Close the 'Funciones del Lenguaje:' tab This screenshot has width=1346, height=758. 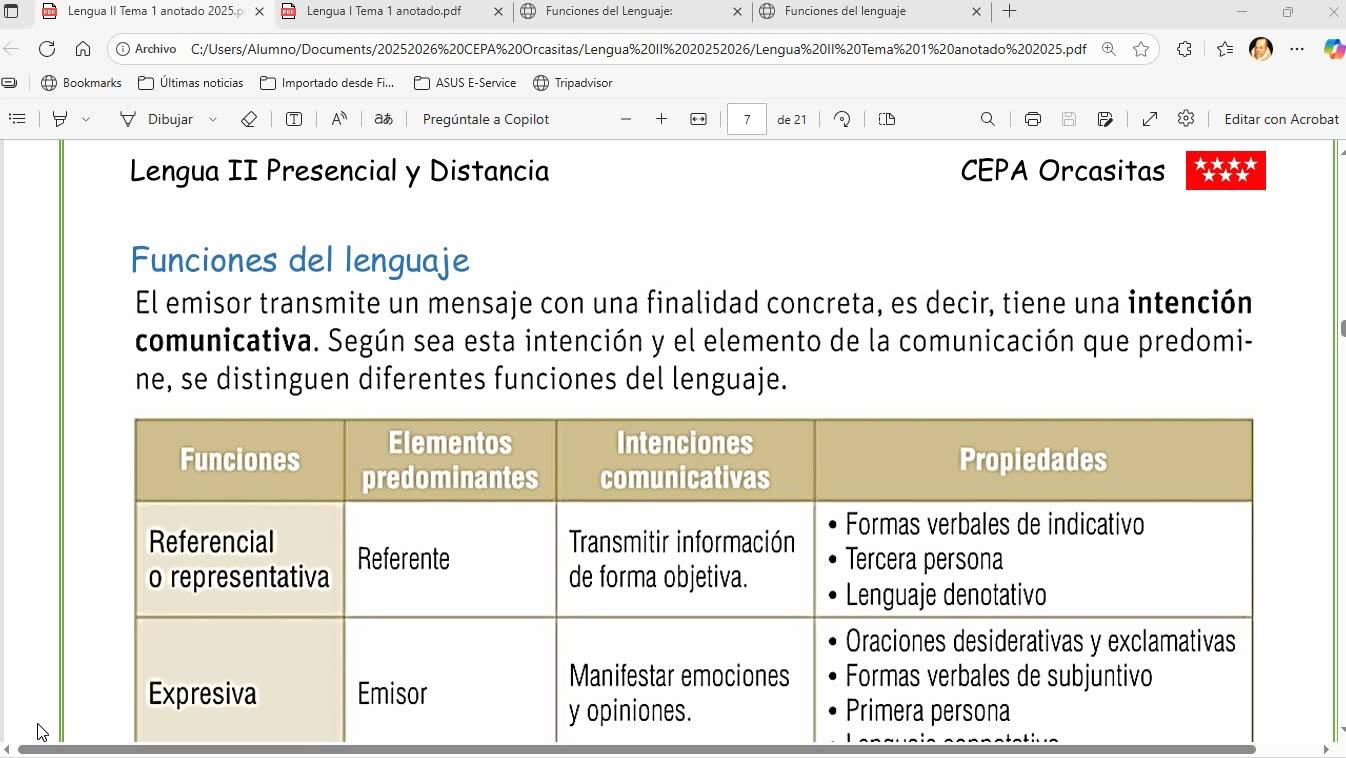coord(738,11)
